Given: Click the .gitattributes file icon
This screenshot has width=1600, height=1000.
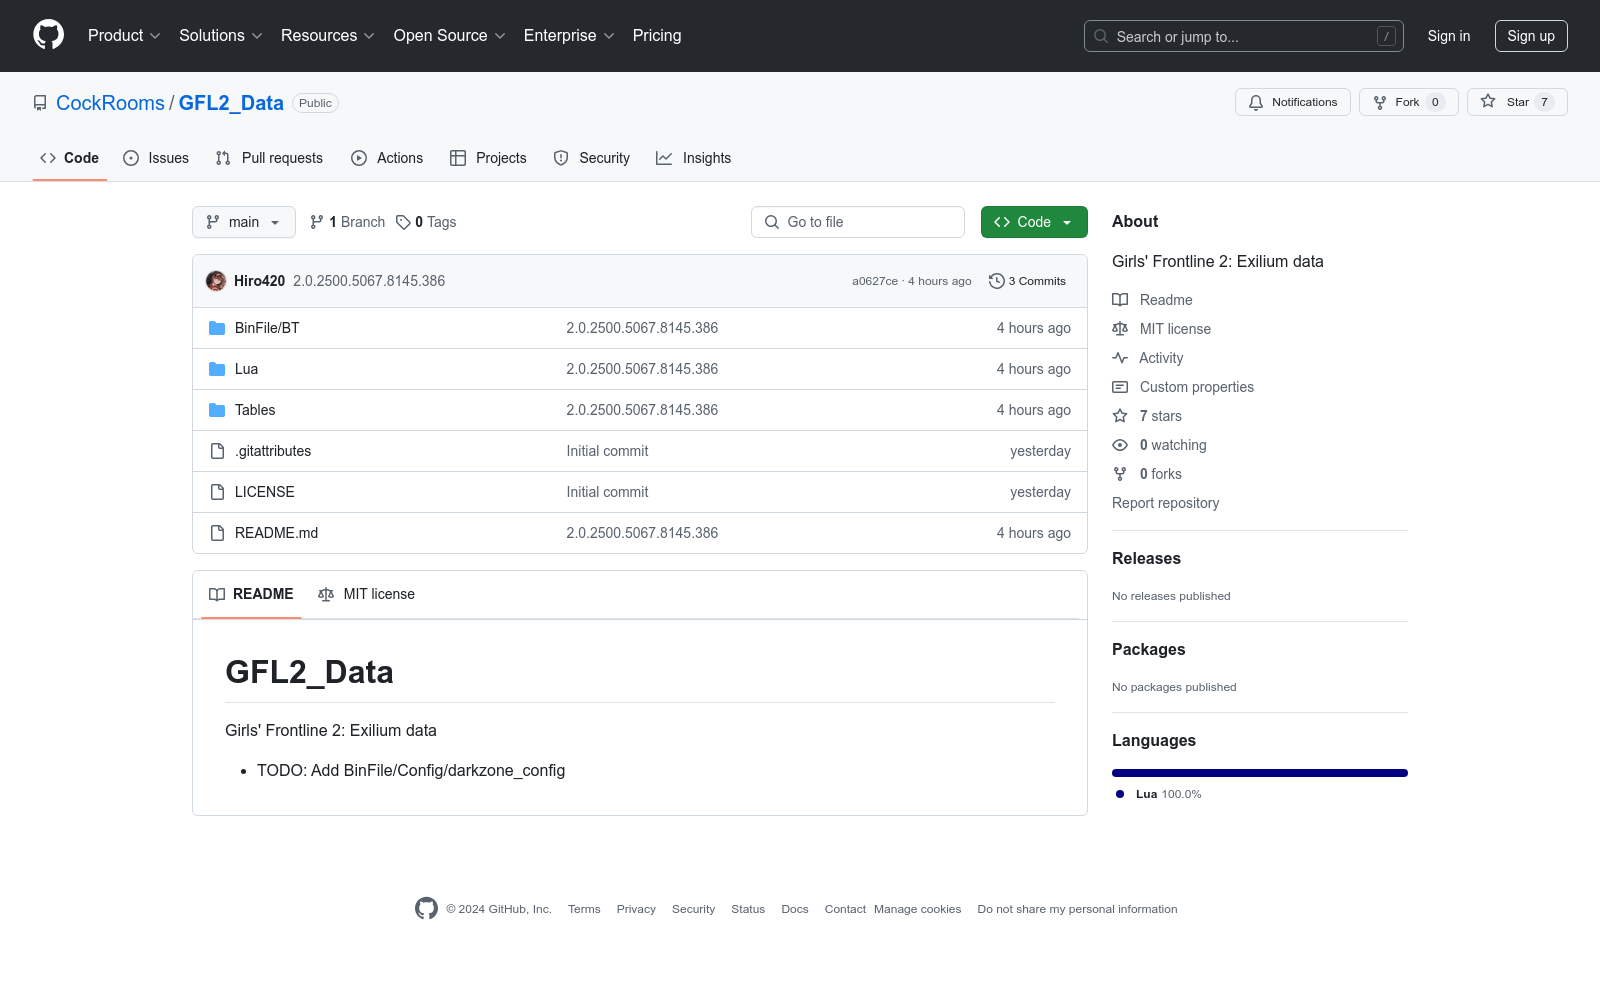Looking at the screenshot, I should (217, 451).
